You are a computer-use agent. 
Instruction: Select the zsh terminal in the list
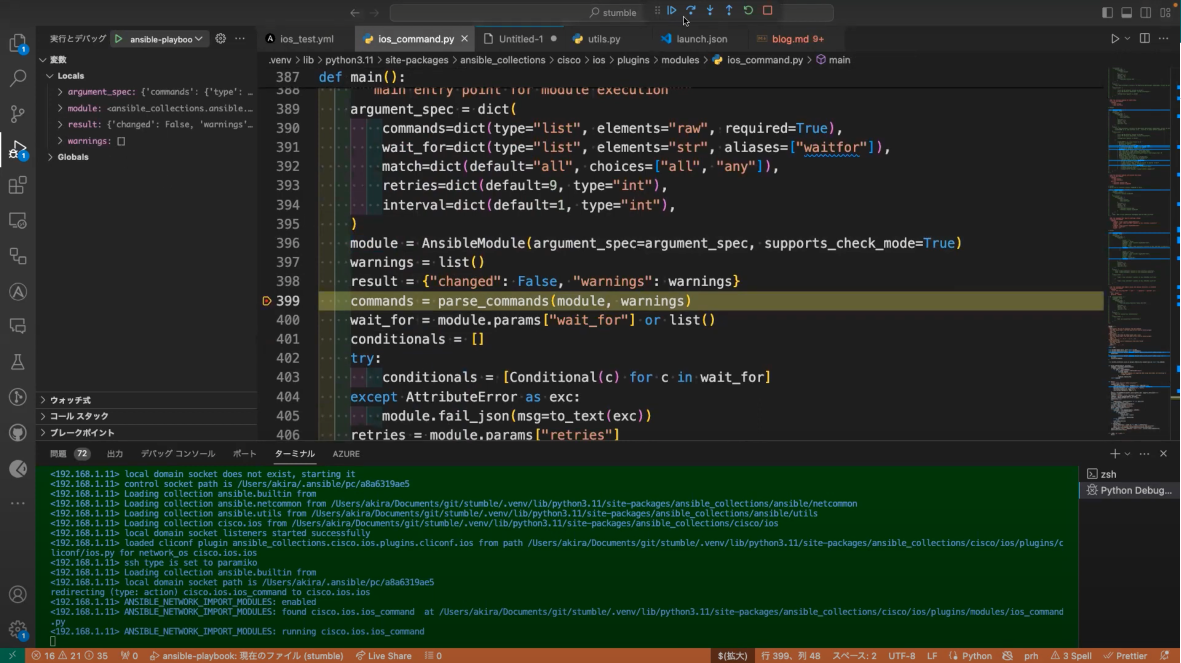point(1108,474)
